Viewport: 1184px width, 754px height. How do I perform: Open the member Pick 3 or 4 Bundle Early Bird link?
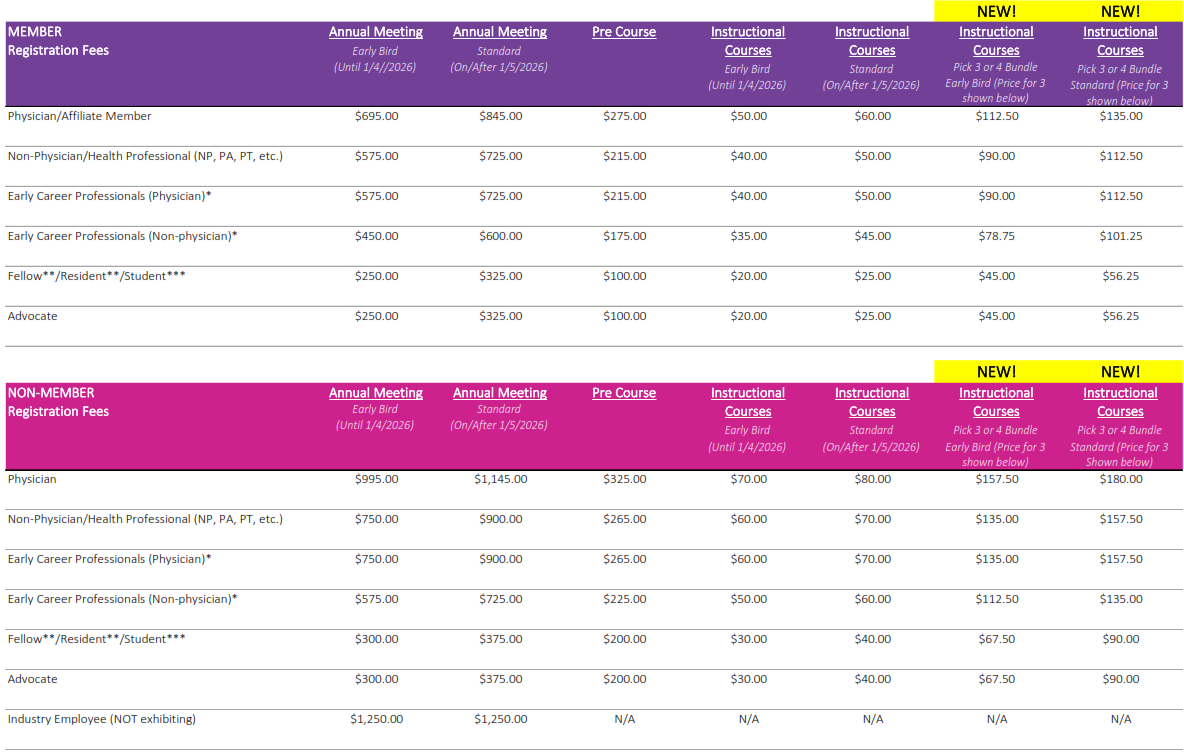coord(996,40)
